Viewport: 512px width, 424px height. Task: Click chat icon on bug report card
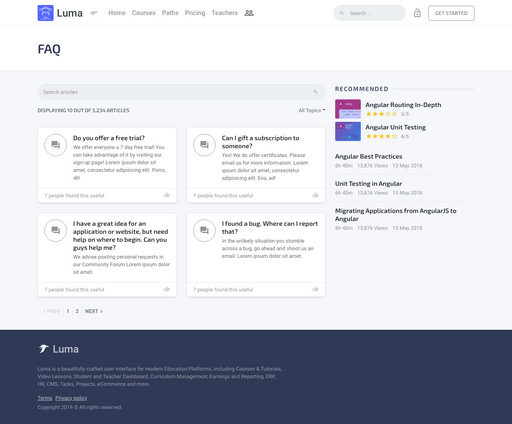tap(204, 230)
